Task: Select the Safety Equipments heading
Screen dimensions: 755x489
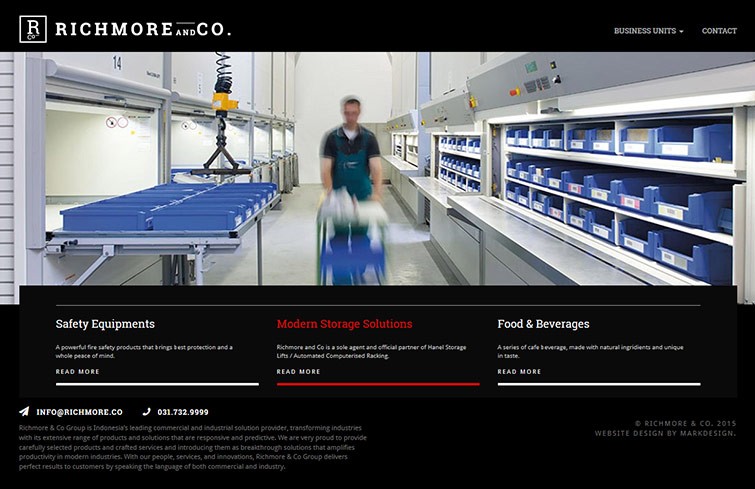Action: pyautogui.click(x=105, y=324)
